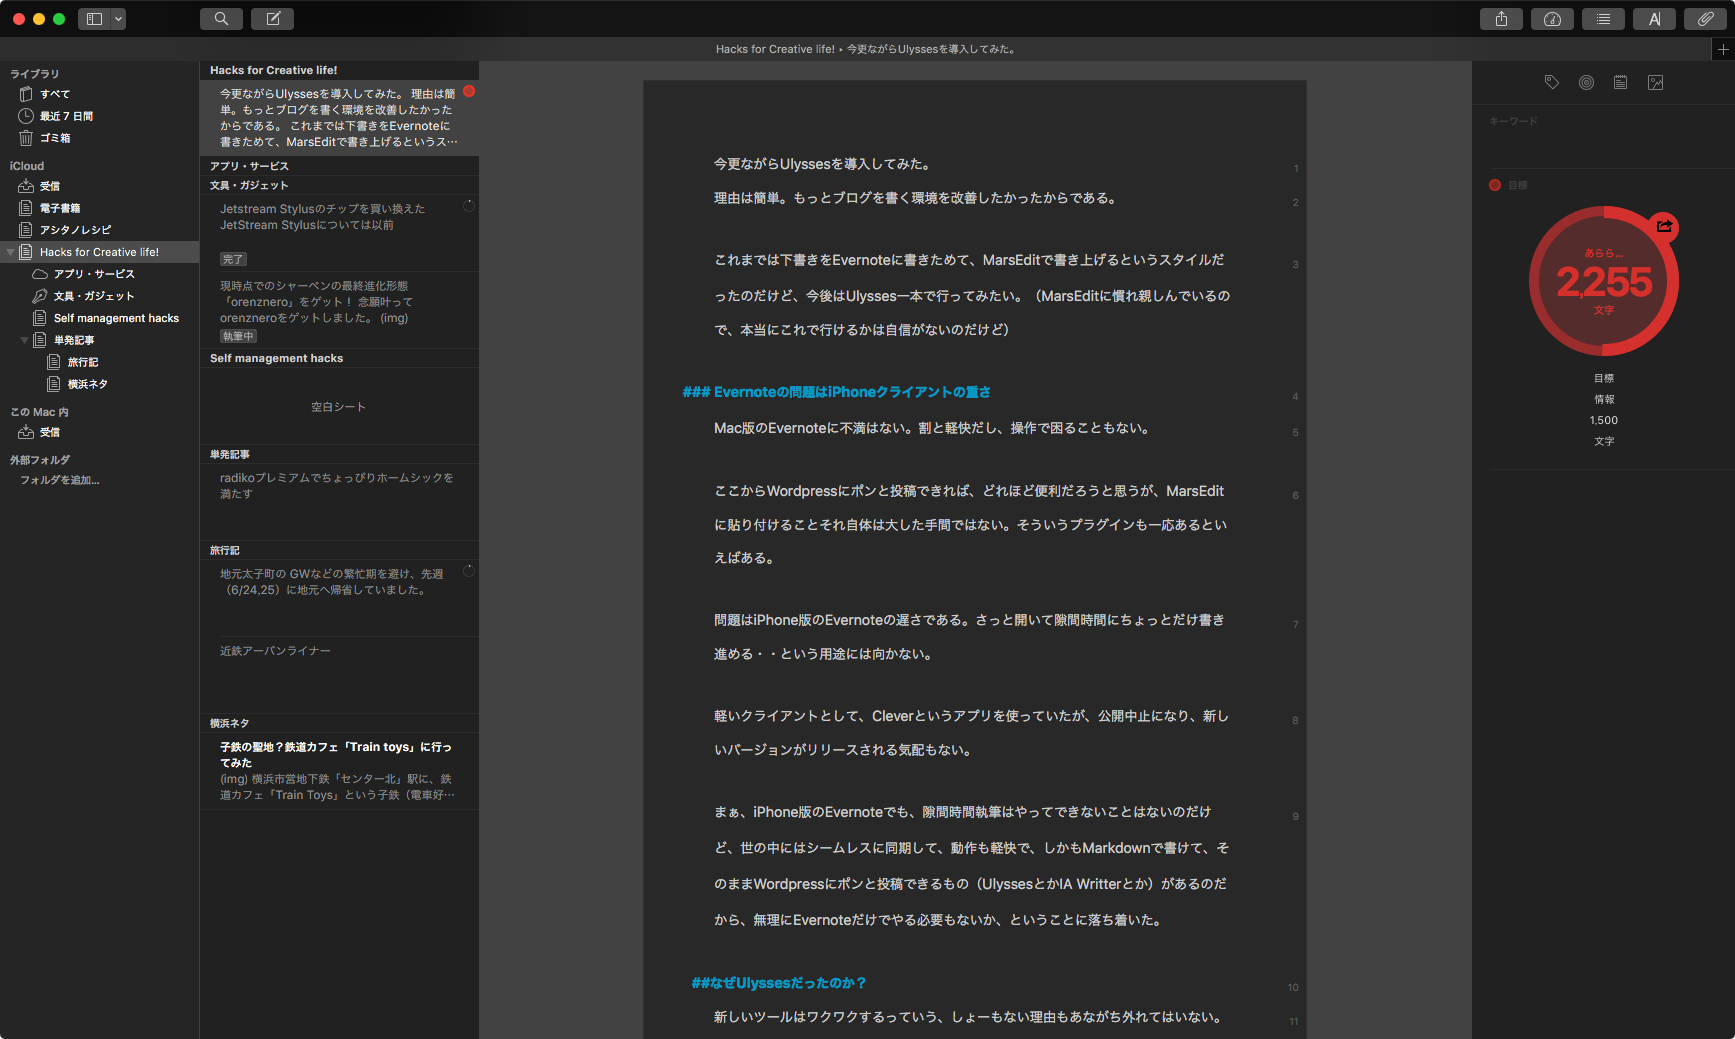Click the red goal dot on first sheet
The height and width of the screenshot is (1039, 1735).
tap(469, 91)
